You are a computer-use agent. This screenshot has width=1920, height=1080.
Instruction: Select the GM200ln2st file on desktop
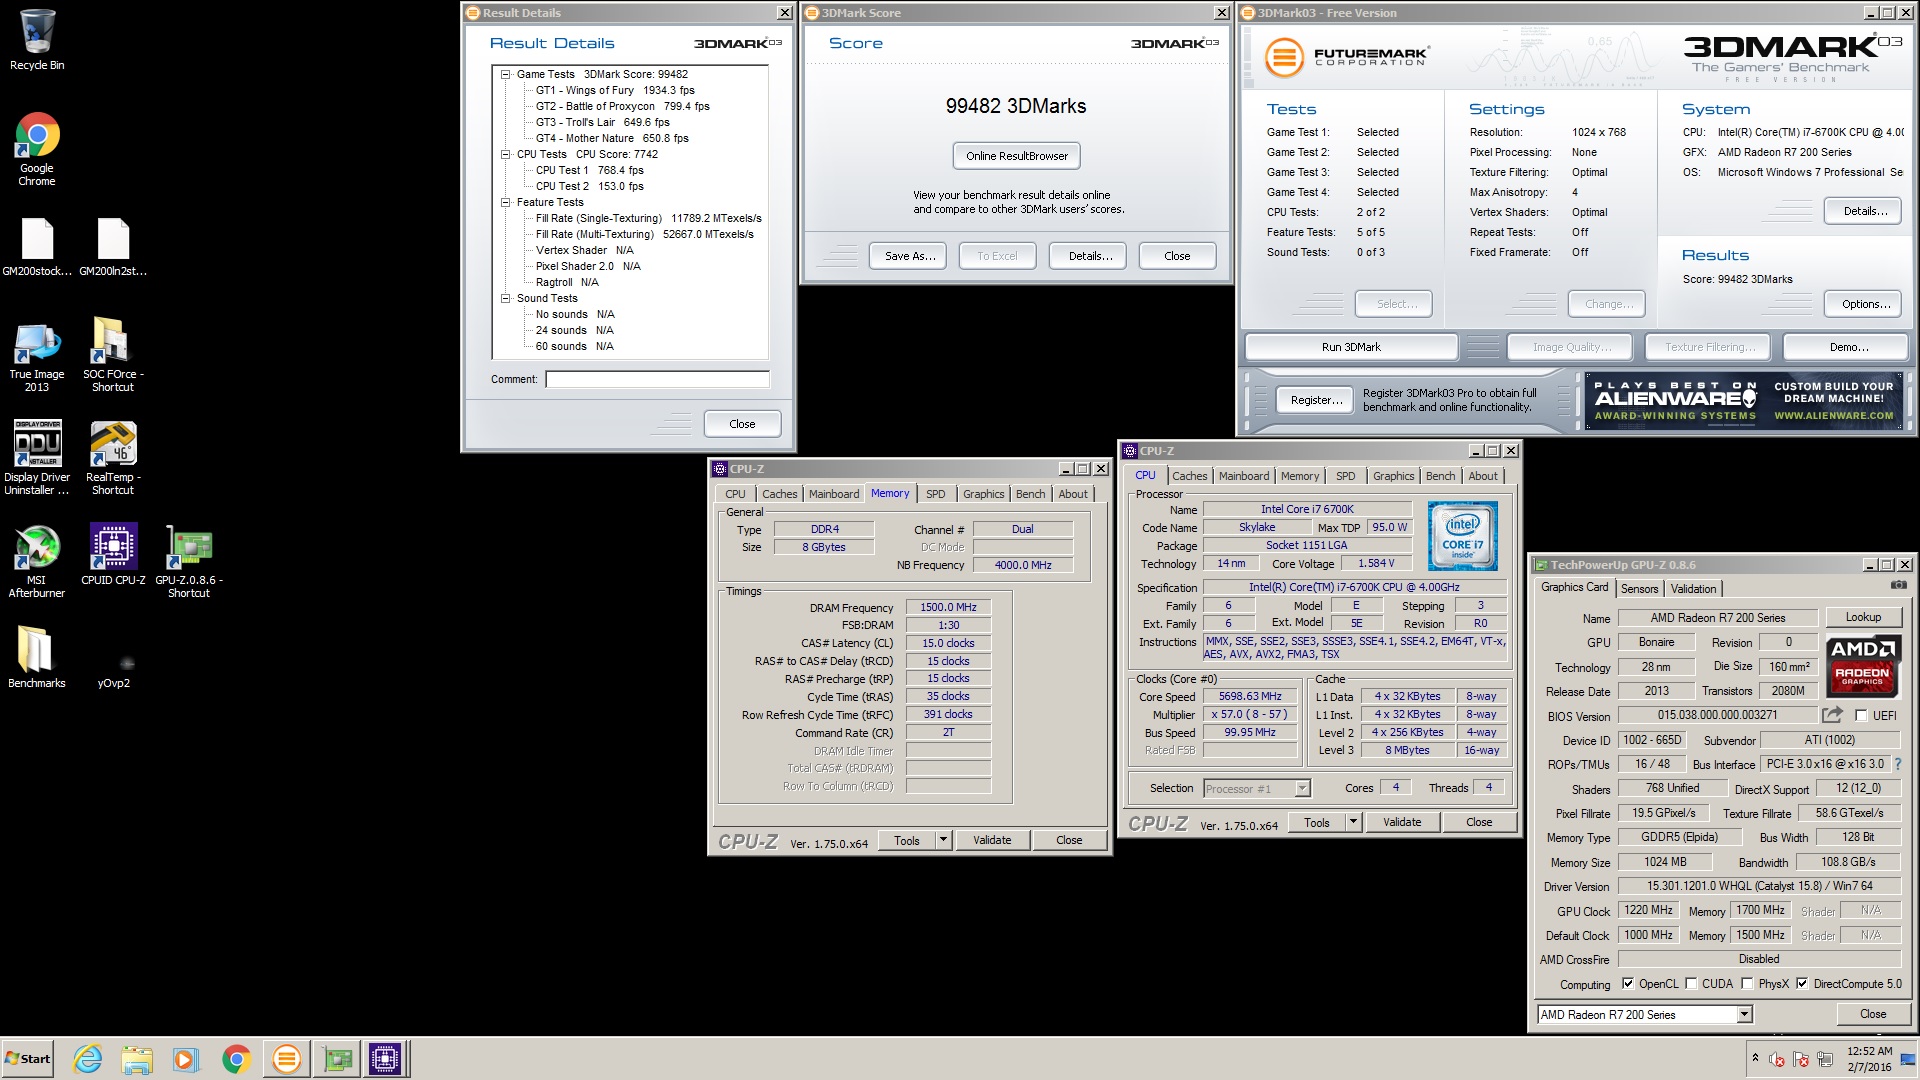coord(113,247)
